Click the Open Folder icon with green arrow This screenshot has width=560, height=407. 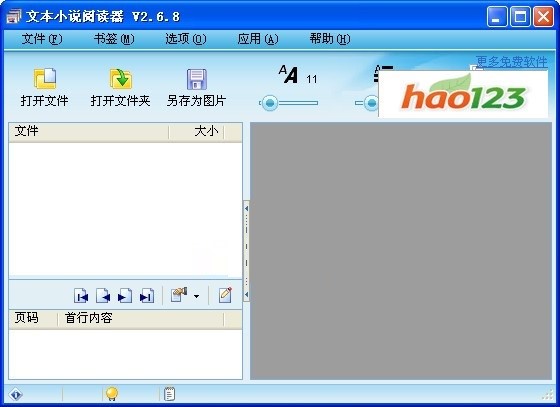point(121,79)
